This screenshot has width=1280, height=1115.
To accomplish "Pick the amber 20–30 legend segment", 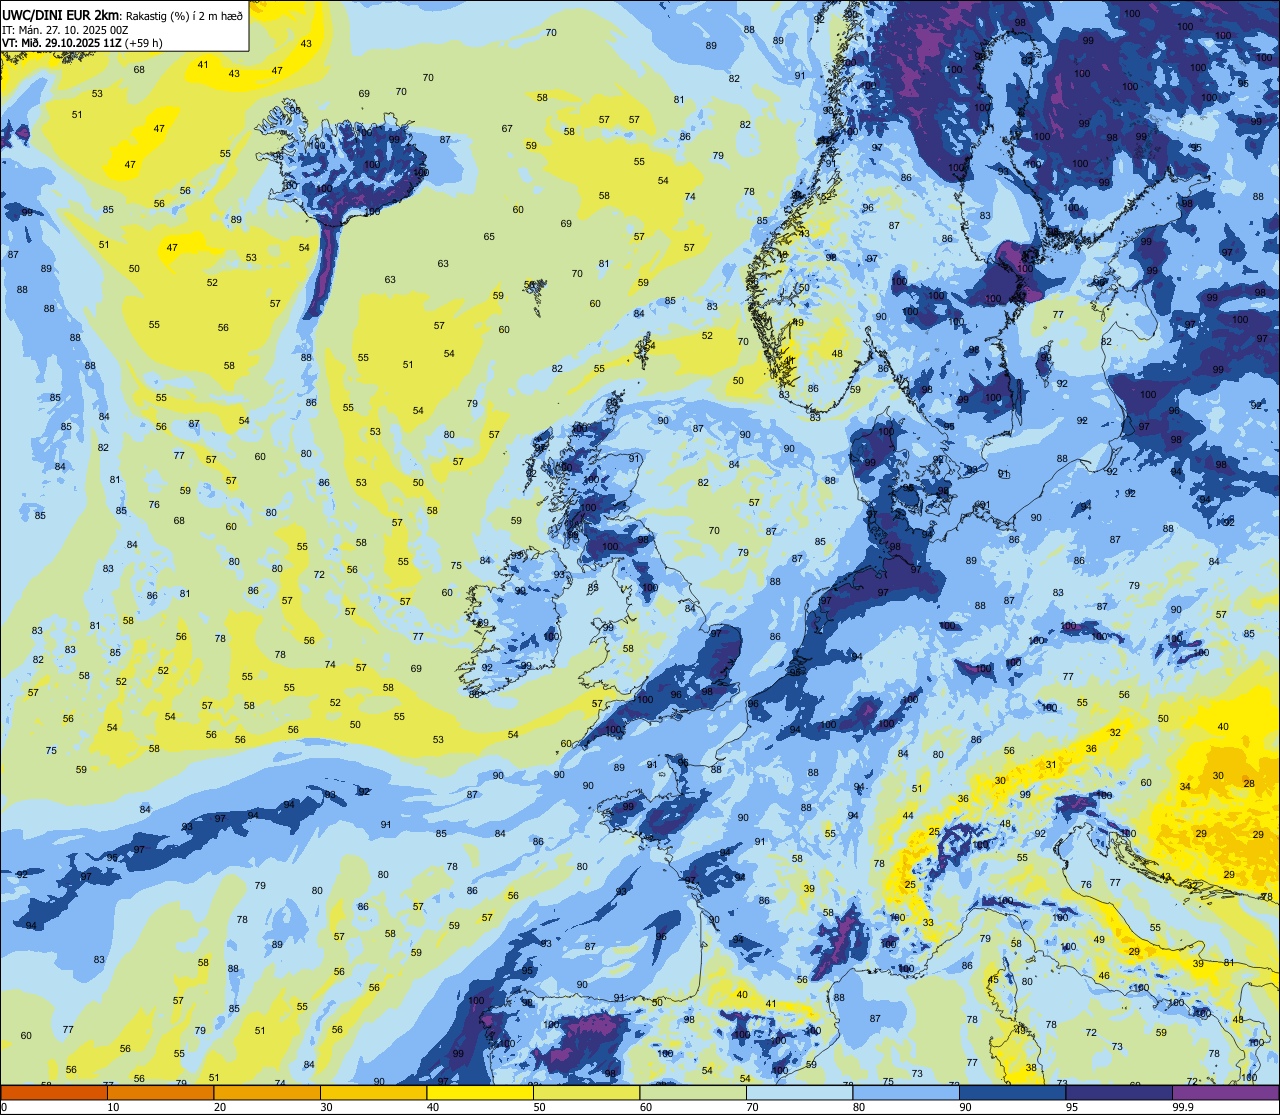I will (267, 1092).
